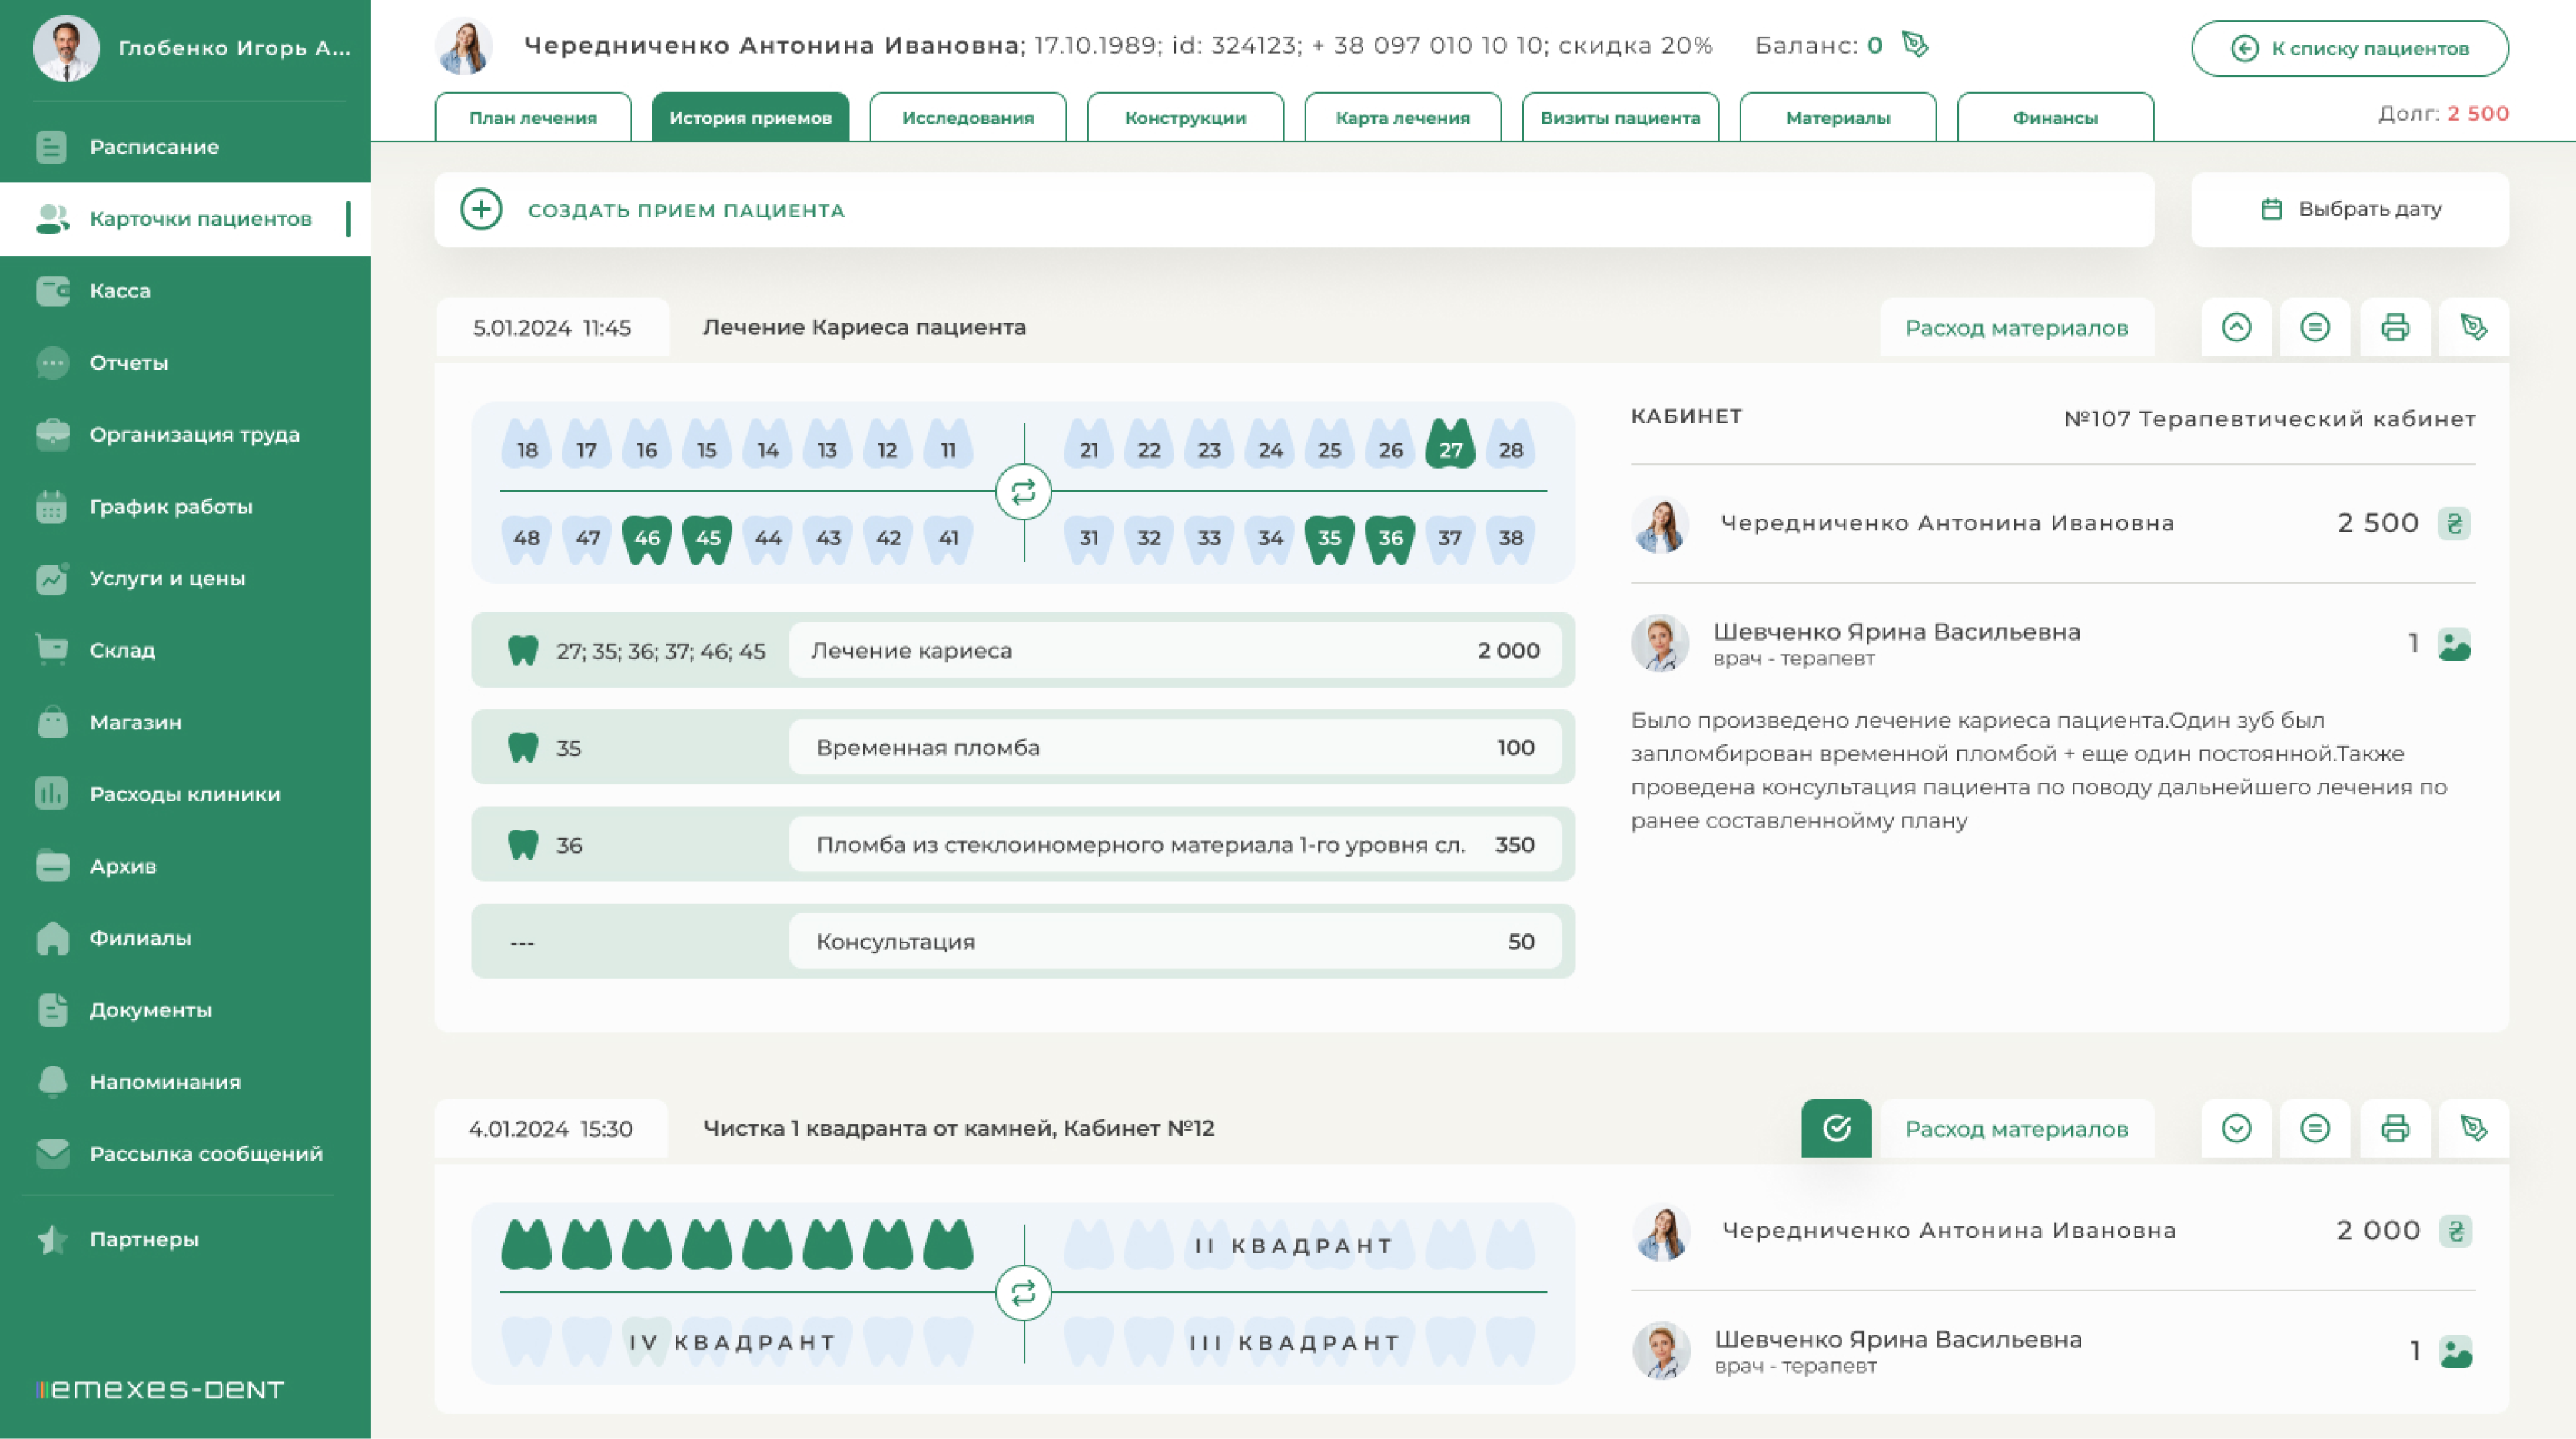Image resolution: width=2576 pixels, height=1439 pixels.
Task: Click Расход материалов for 5.01.2024 appointment
Action: coord(2016,327)
